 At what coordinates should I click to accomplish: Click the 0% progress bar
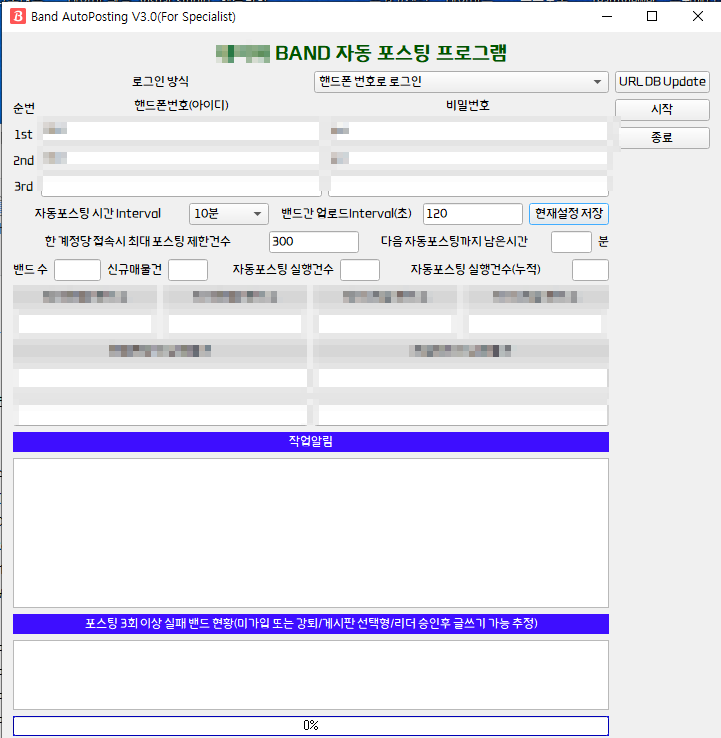click(310, 725)
